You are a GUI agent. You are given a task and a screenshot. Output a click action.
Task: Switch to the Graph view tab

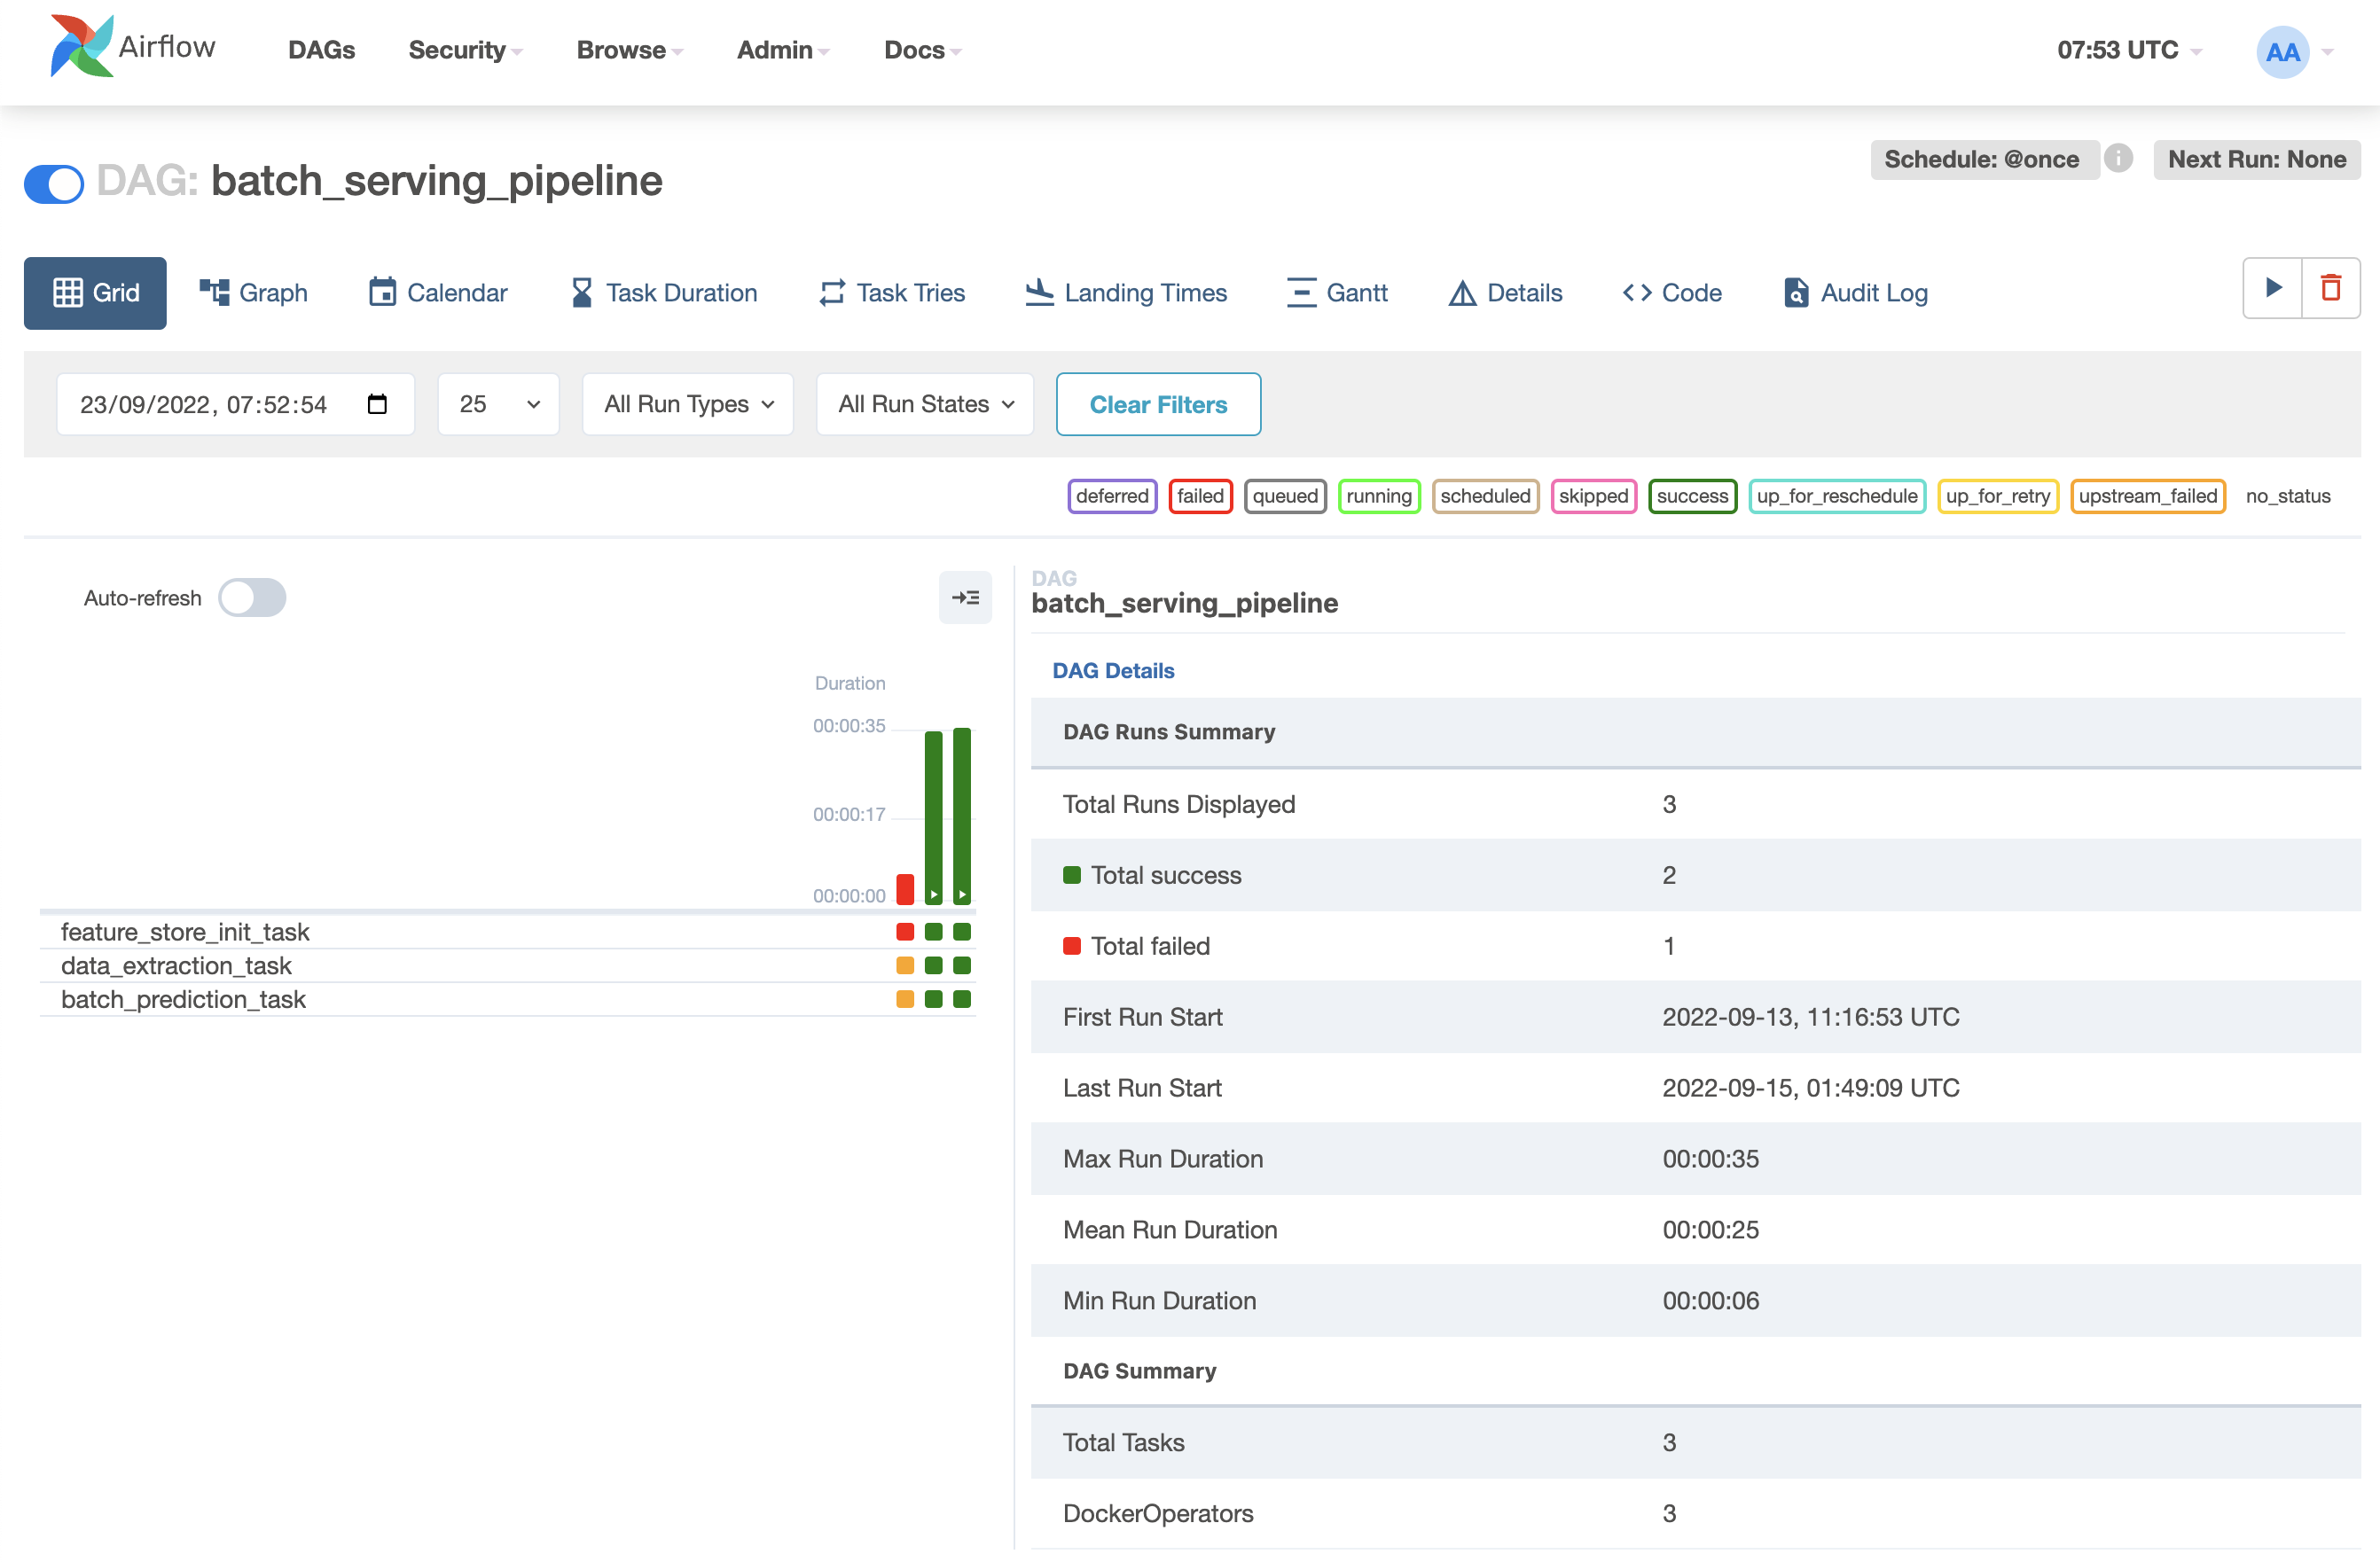point(254,292)
